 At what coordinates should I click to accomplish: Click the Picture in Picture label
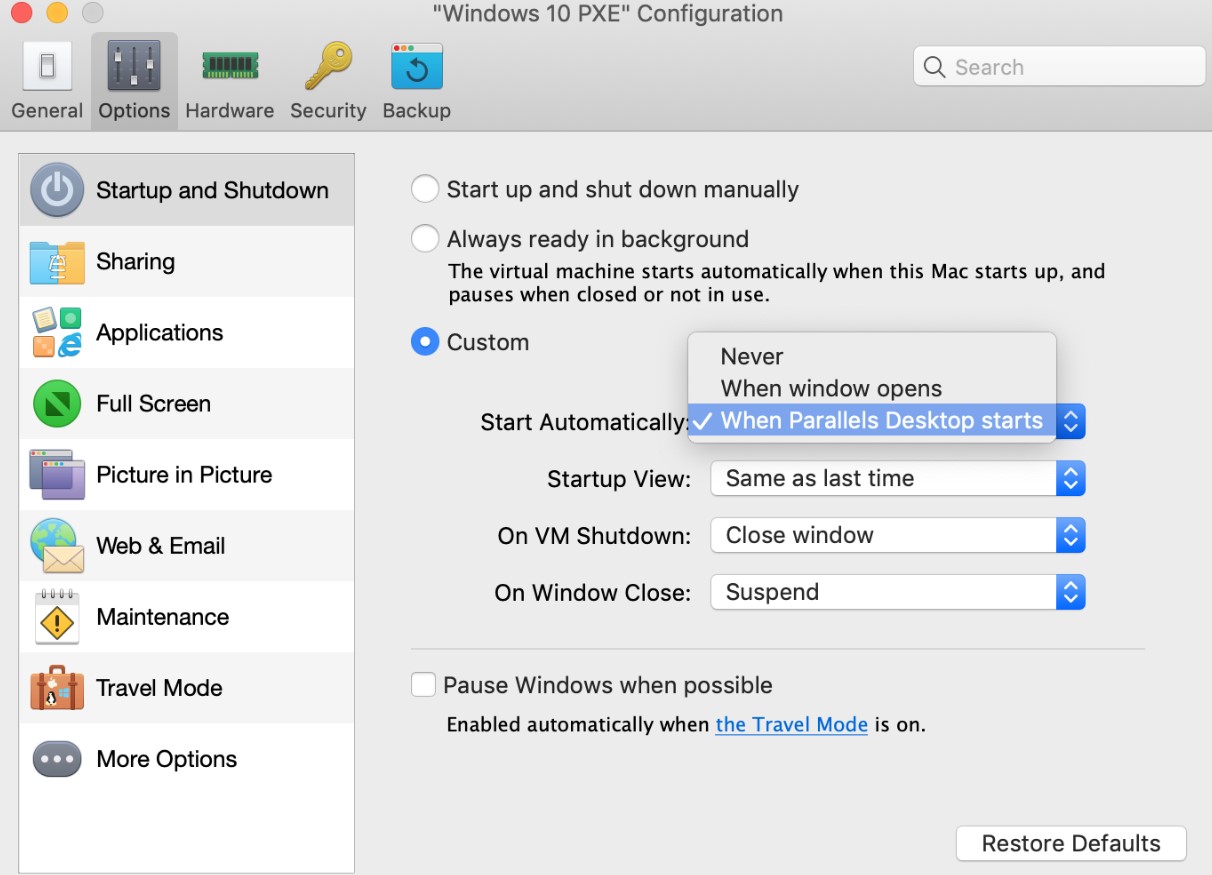[184, 475]
